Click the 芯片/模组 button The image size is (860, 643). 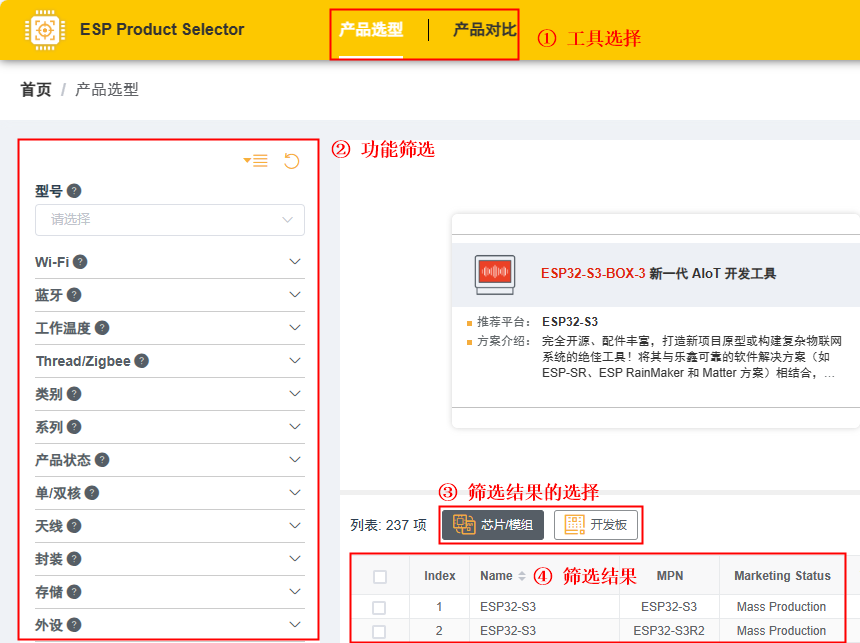(x=493, y=525)
